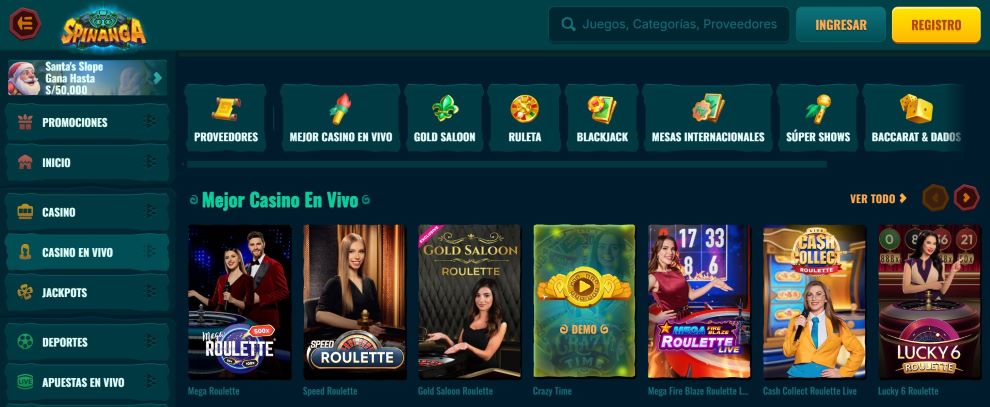Select the Ruleta wheel icon category
Image resolution: width=990 pixels, height=407 pixels.
(525, 118)
